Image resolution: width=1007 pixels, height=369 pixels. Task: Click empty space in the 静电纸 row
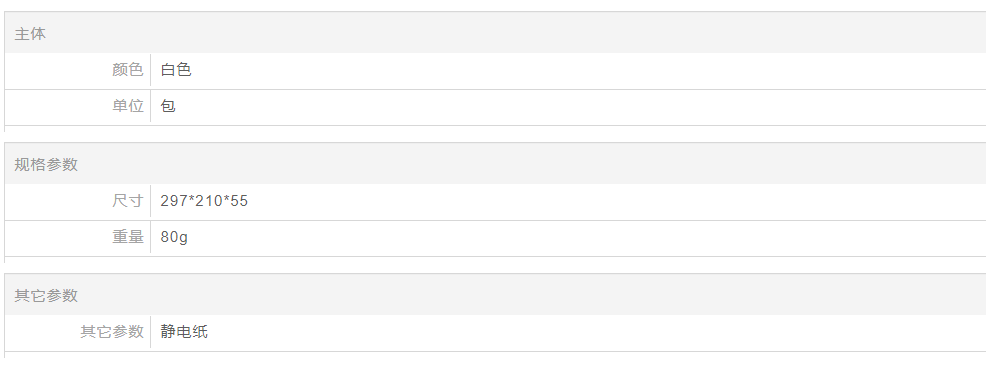click(x=597, y=332)
